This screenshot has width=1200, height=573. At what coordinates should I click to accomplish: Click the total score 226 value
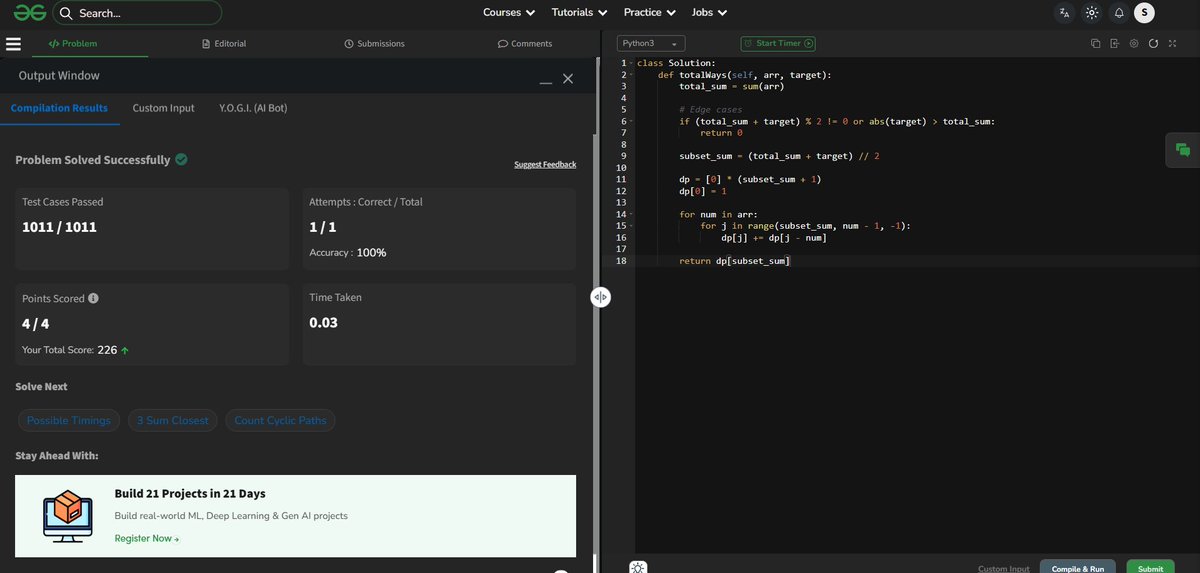(x=107, y=350)
